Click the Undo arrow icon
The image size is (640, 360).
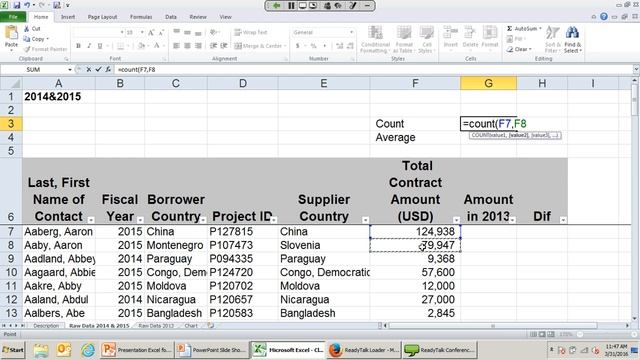(x=27, y=5)
